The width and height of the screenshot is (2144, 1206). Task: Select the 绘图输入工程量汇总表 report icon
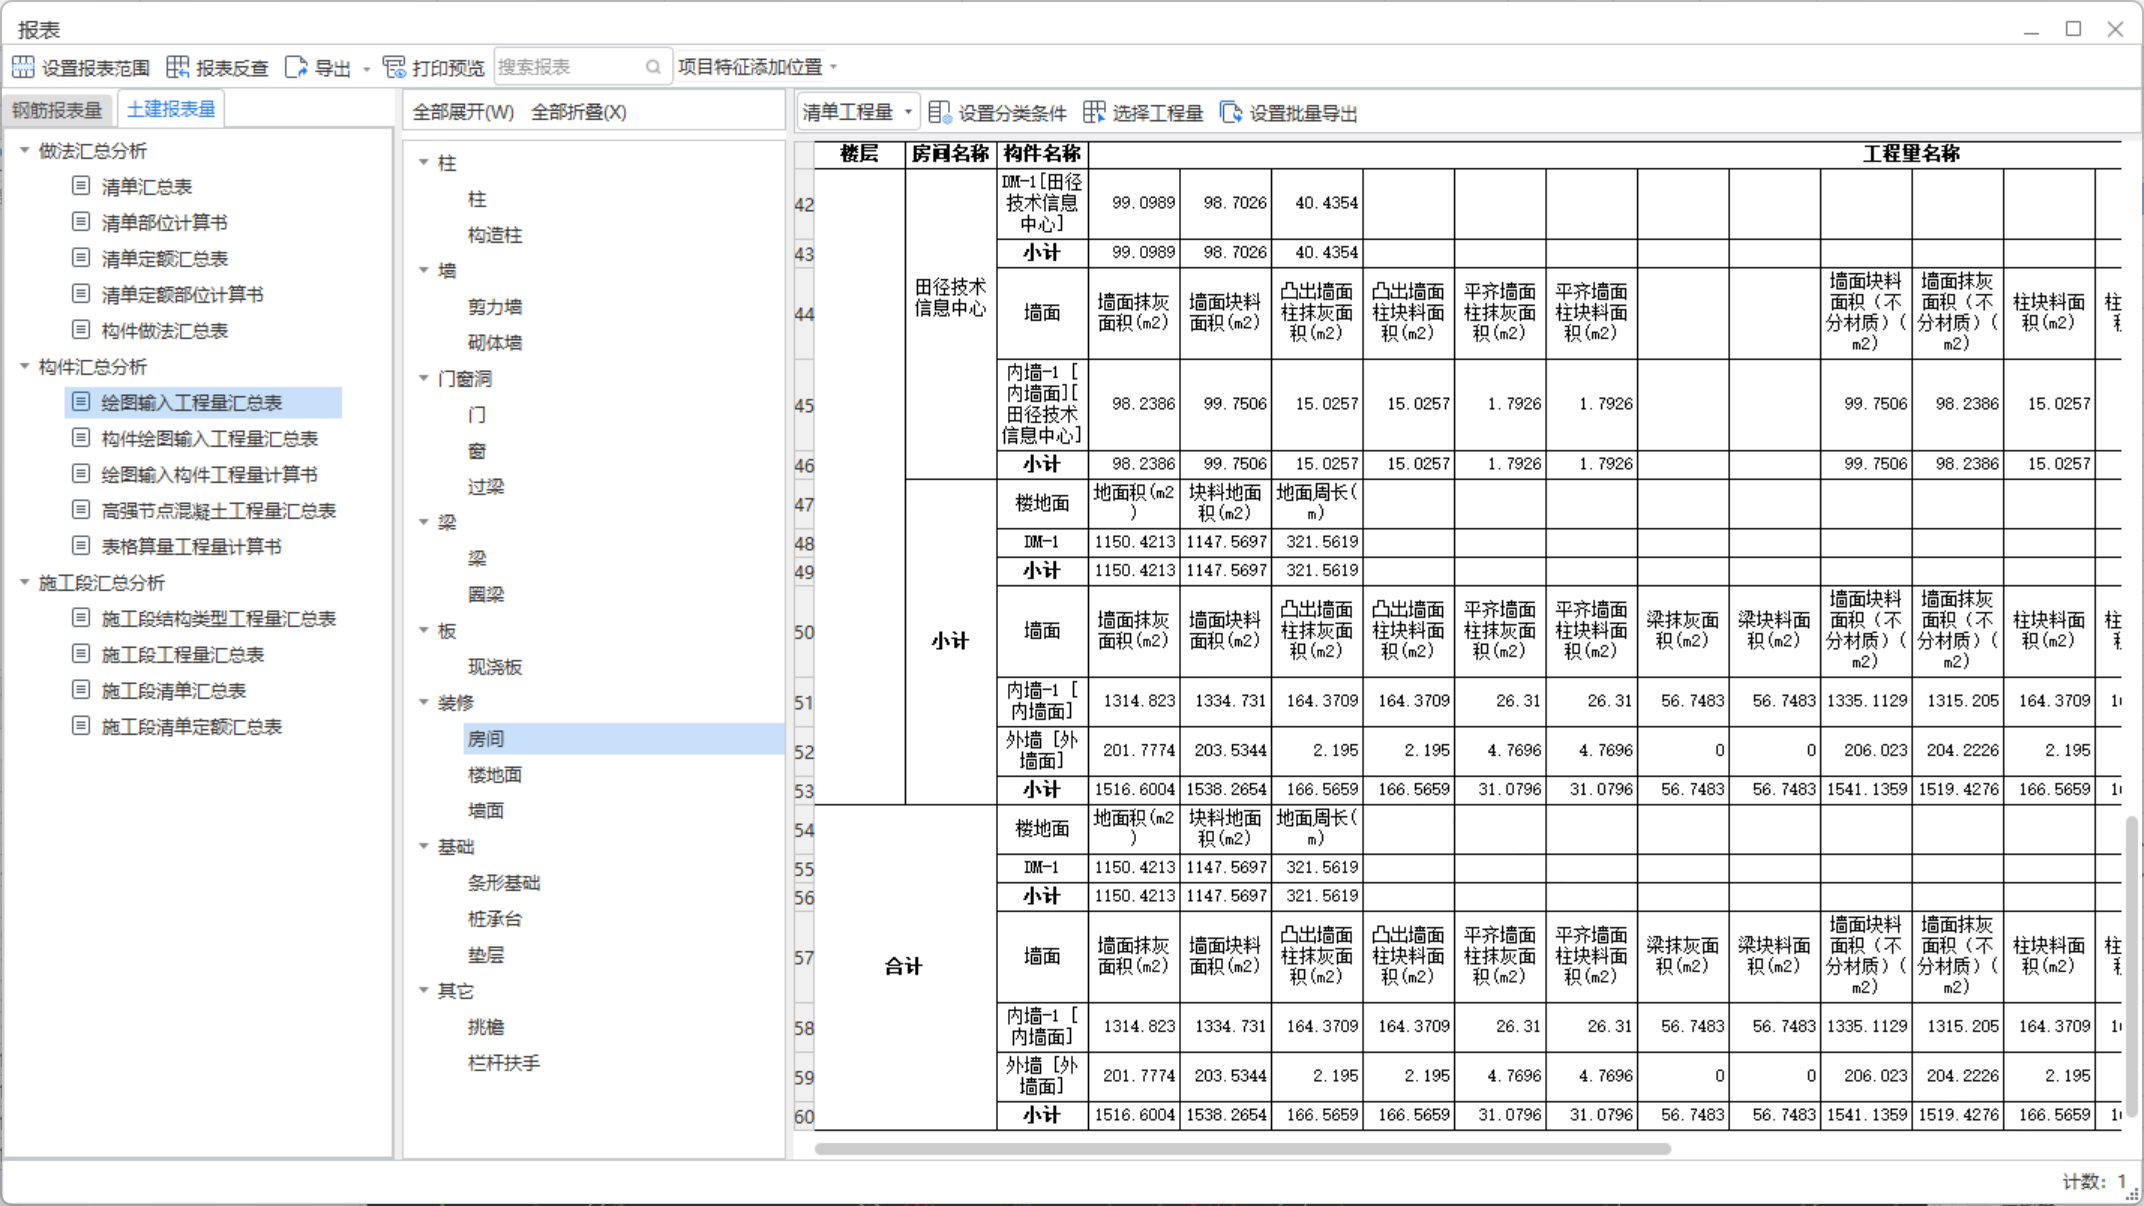point(81,401)
